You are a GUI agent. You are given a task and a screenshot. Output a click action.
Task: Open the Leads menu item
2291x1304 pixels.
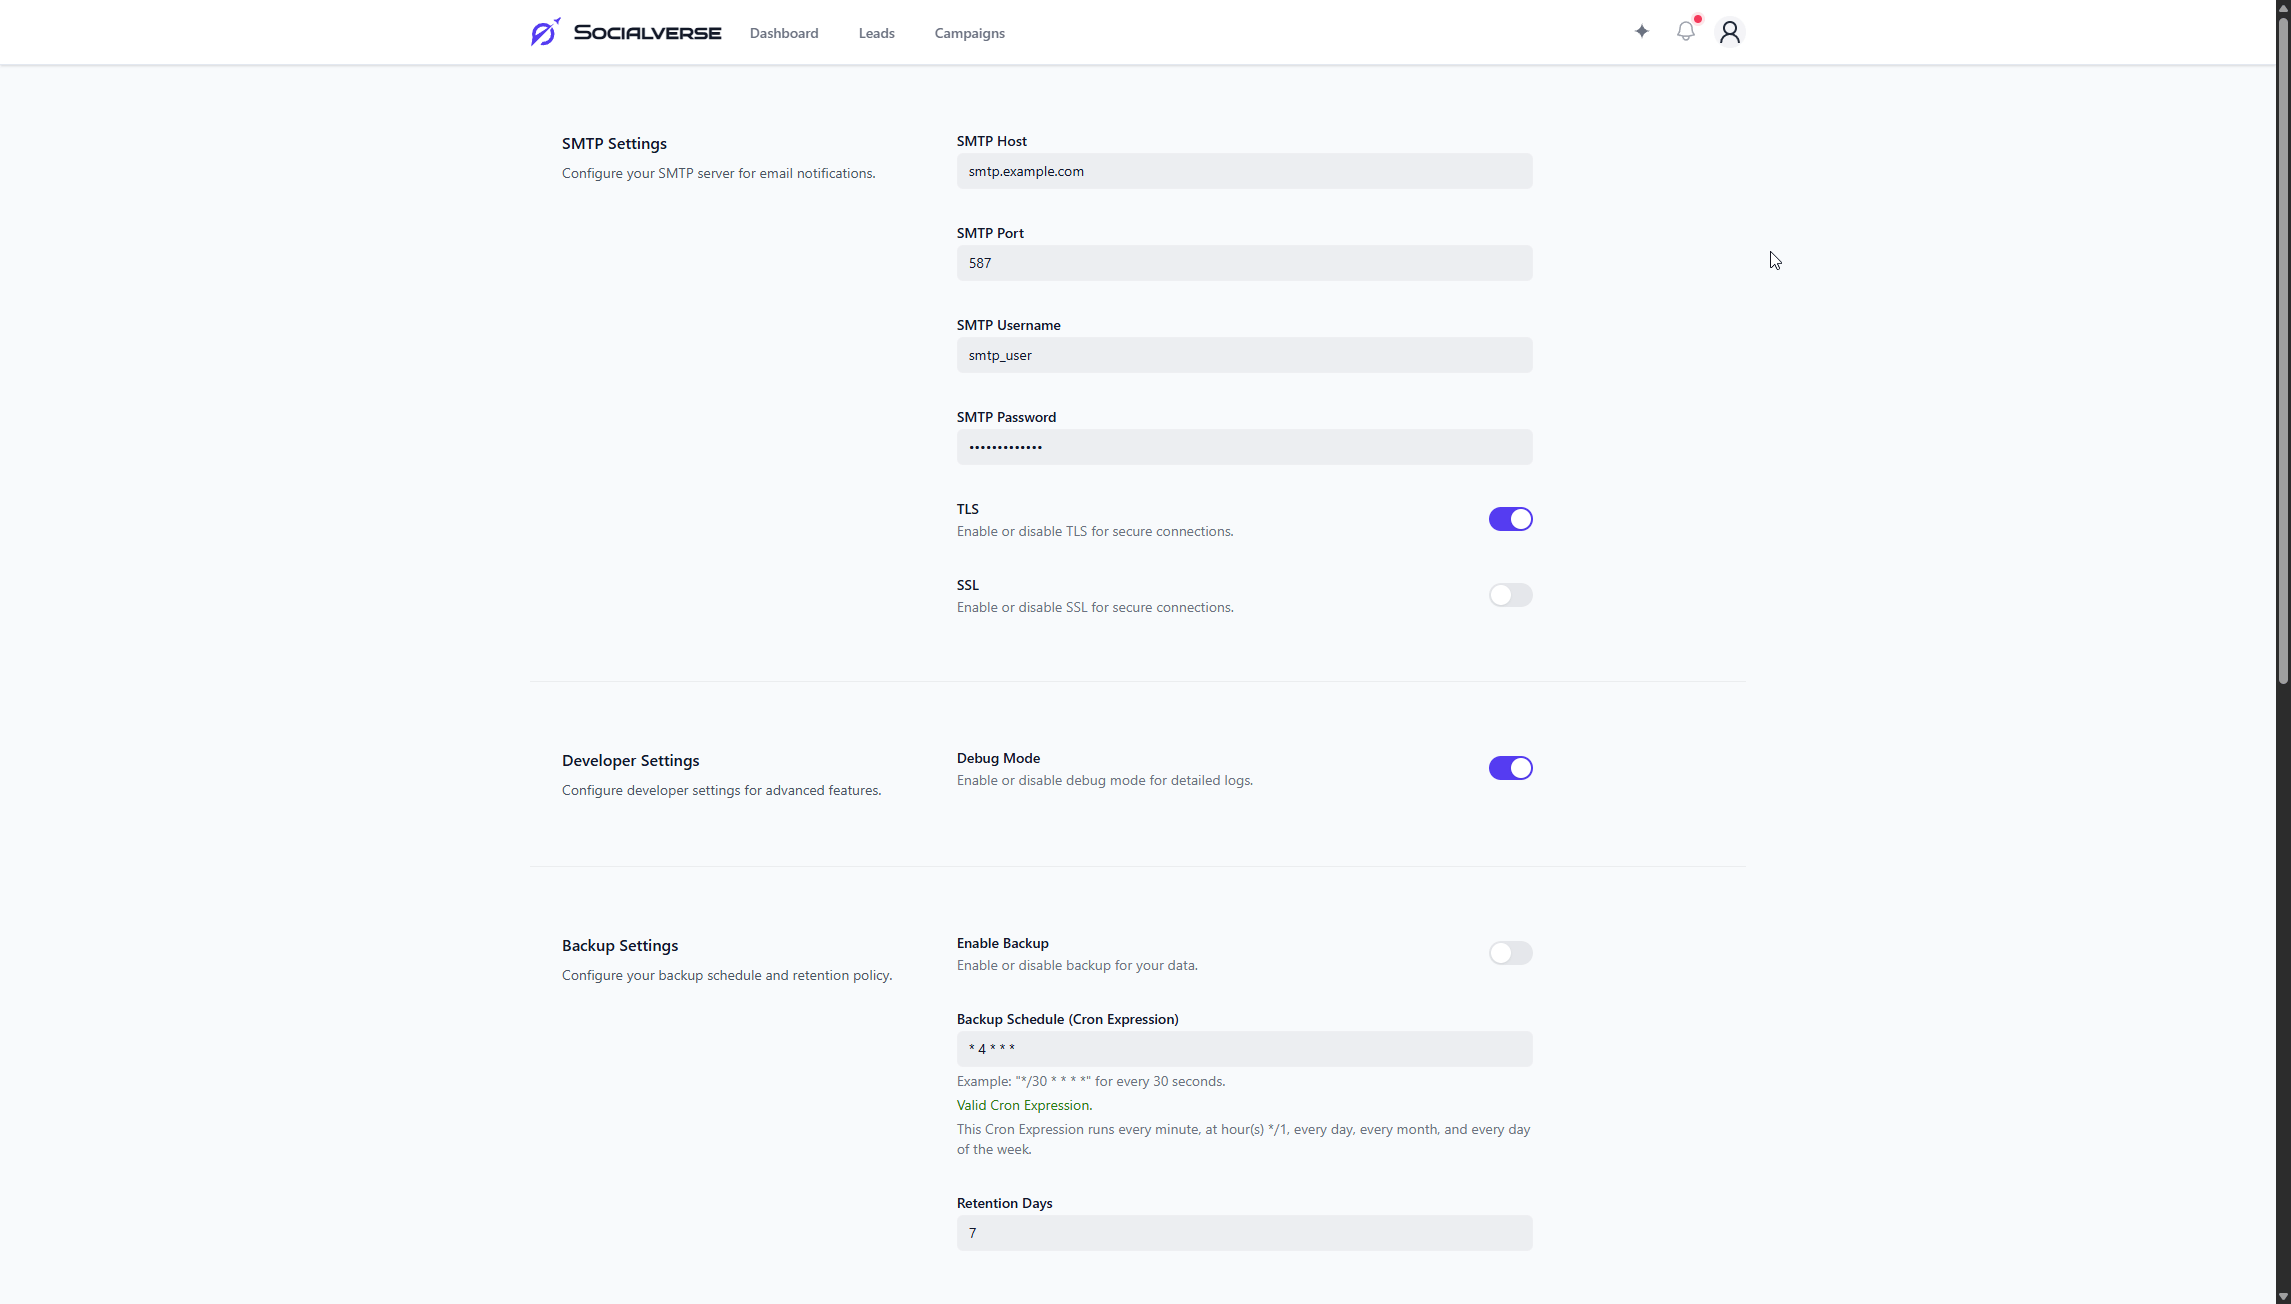coord(876,33)
